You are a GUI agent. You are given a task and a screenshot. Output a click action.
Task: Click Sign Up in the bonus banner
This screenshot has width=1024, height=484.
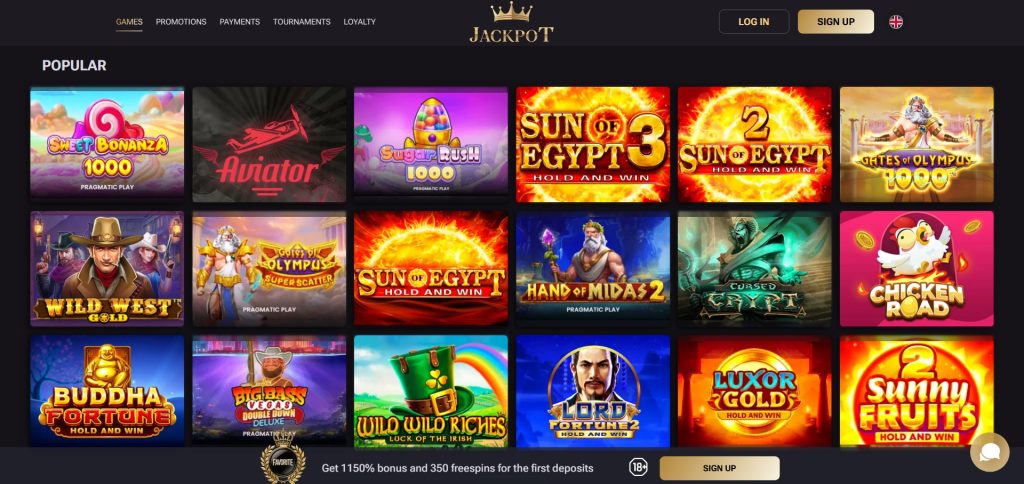[720, 468]
